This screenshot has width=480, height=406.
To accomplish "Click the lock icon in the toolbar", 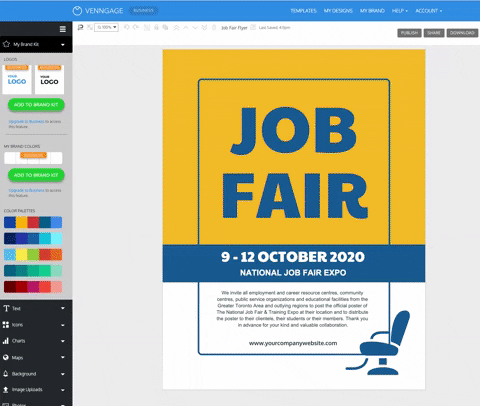I will click(156, 27).
